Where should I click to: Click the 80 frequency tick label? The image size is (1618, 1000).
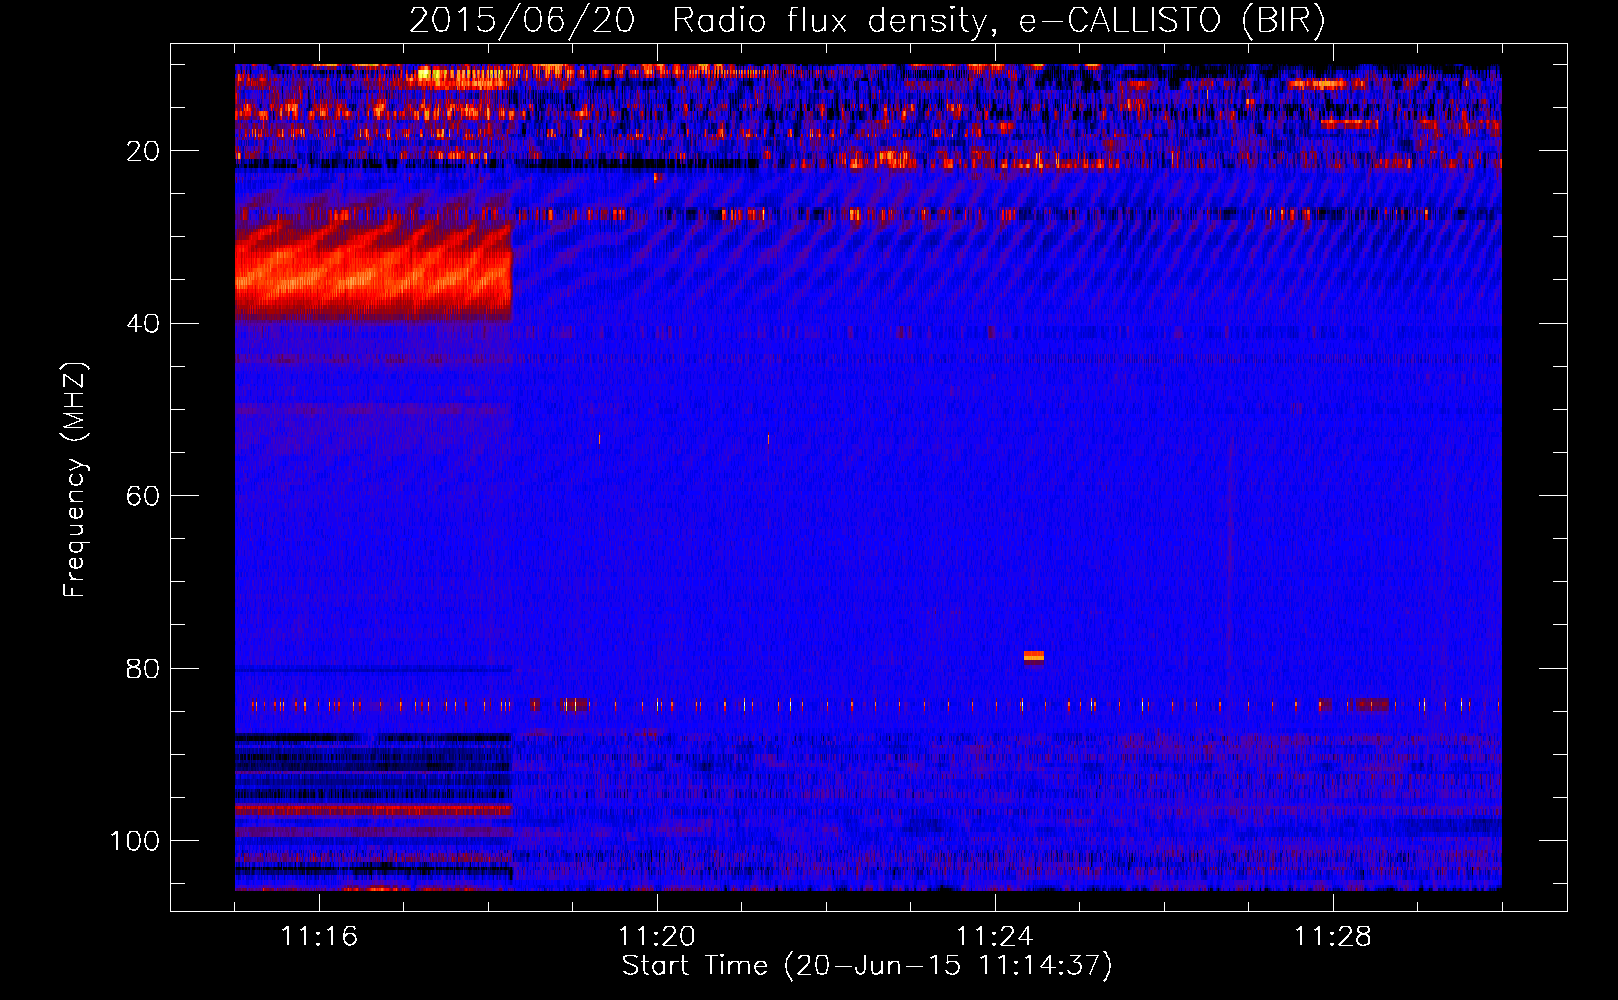(x=144, y=668)
